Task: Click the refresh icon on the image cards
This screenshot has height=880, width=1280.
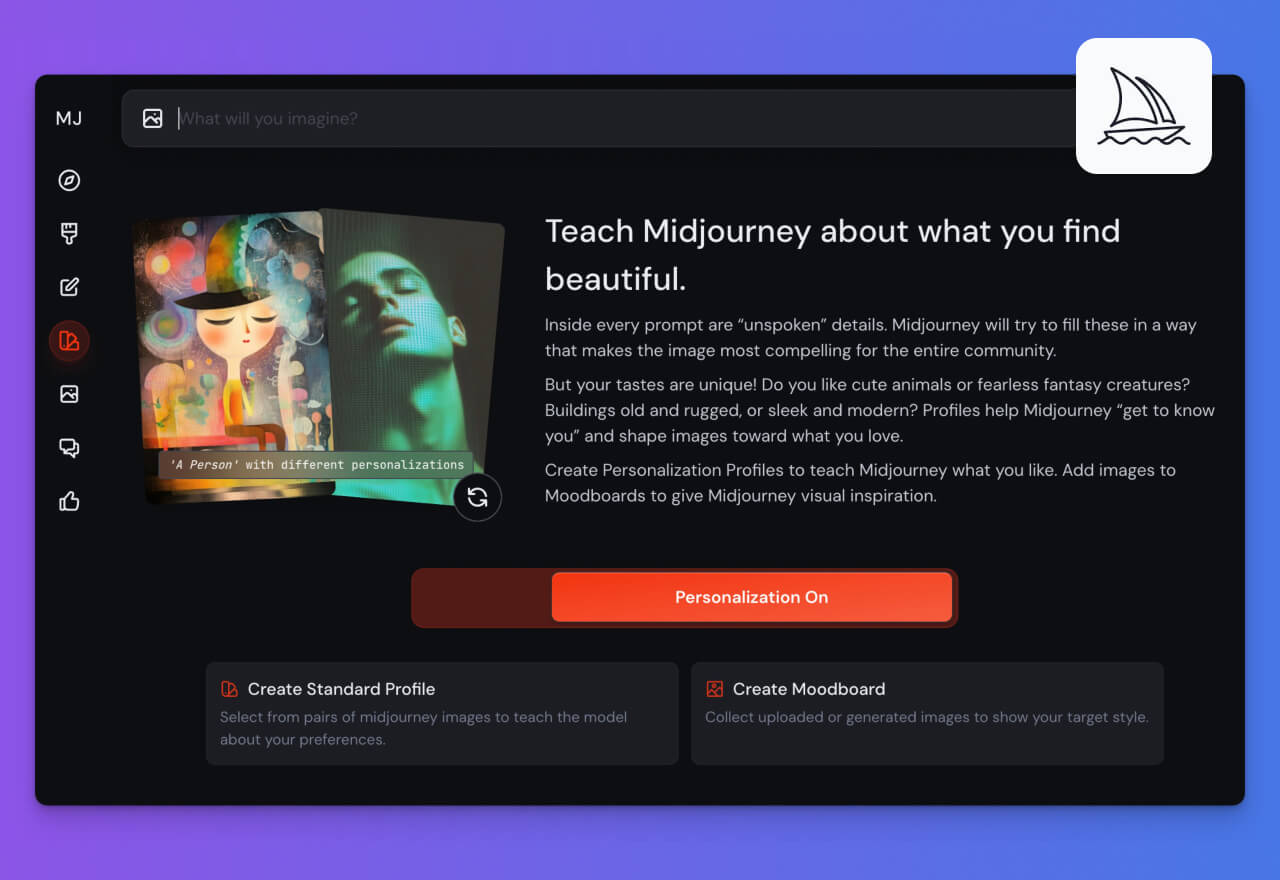Action: click(x=477, y=497)
